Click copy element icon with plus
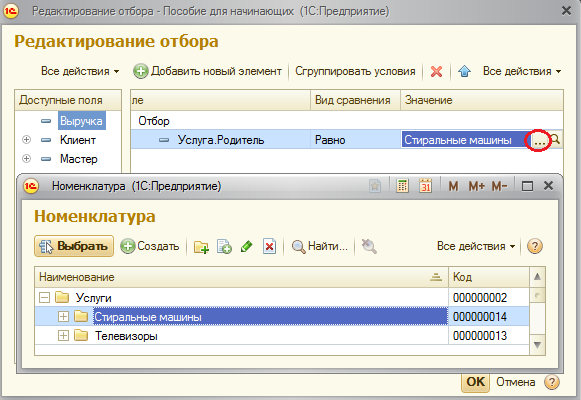Viewport: 581px width, 400px height. tap(224, 247)
